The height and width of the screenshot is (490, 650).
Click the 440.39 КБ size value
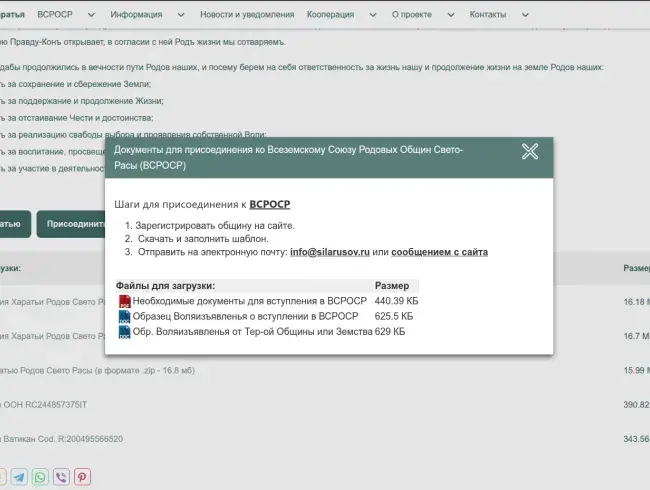click(x=396, y=301)
